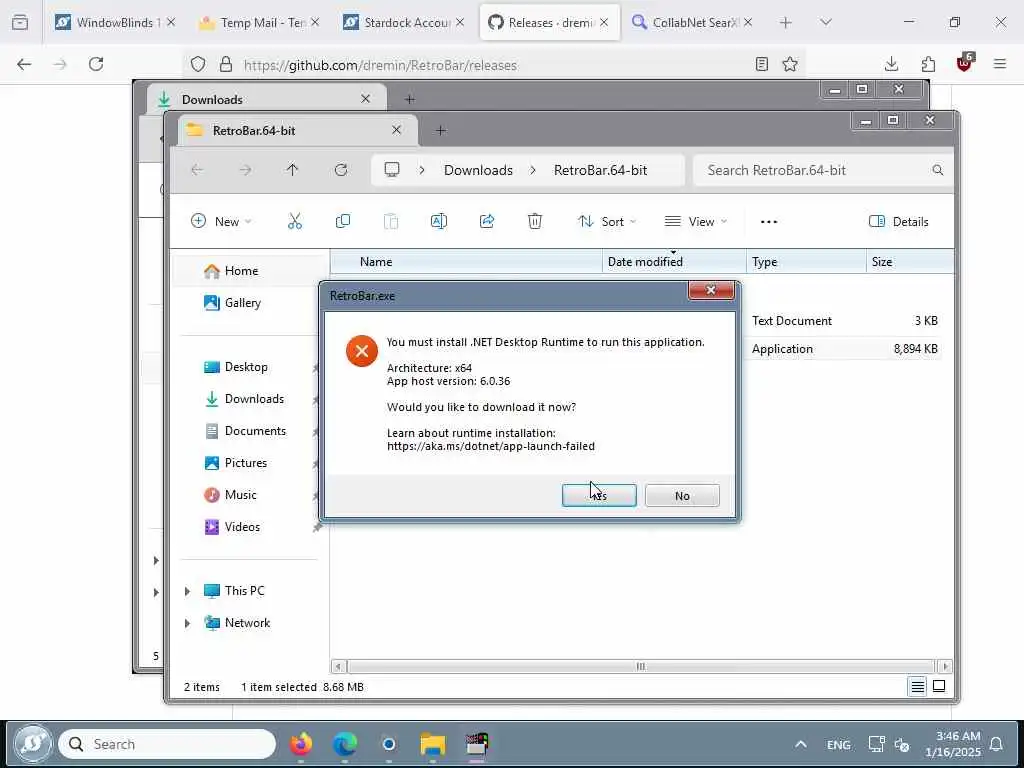Viewport: 1024px width, 768px height.
Task: Go up one folder level in Explorer
Action: tap(292, 170)
